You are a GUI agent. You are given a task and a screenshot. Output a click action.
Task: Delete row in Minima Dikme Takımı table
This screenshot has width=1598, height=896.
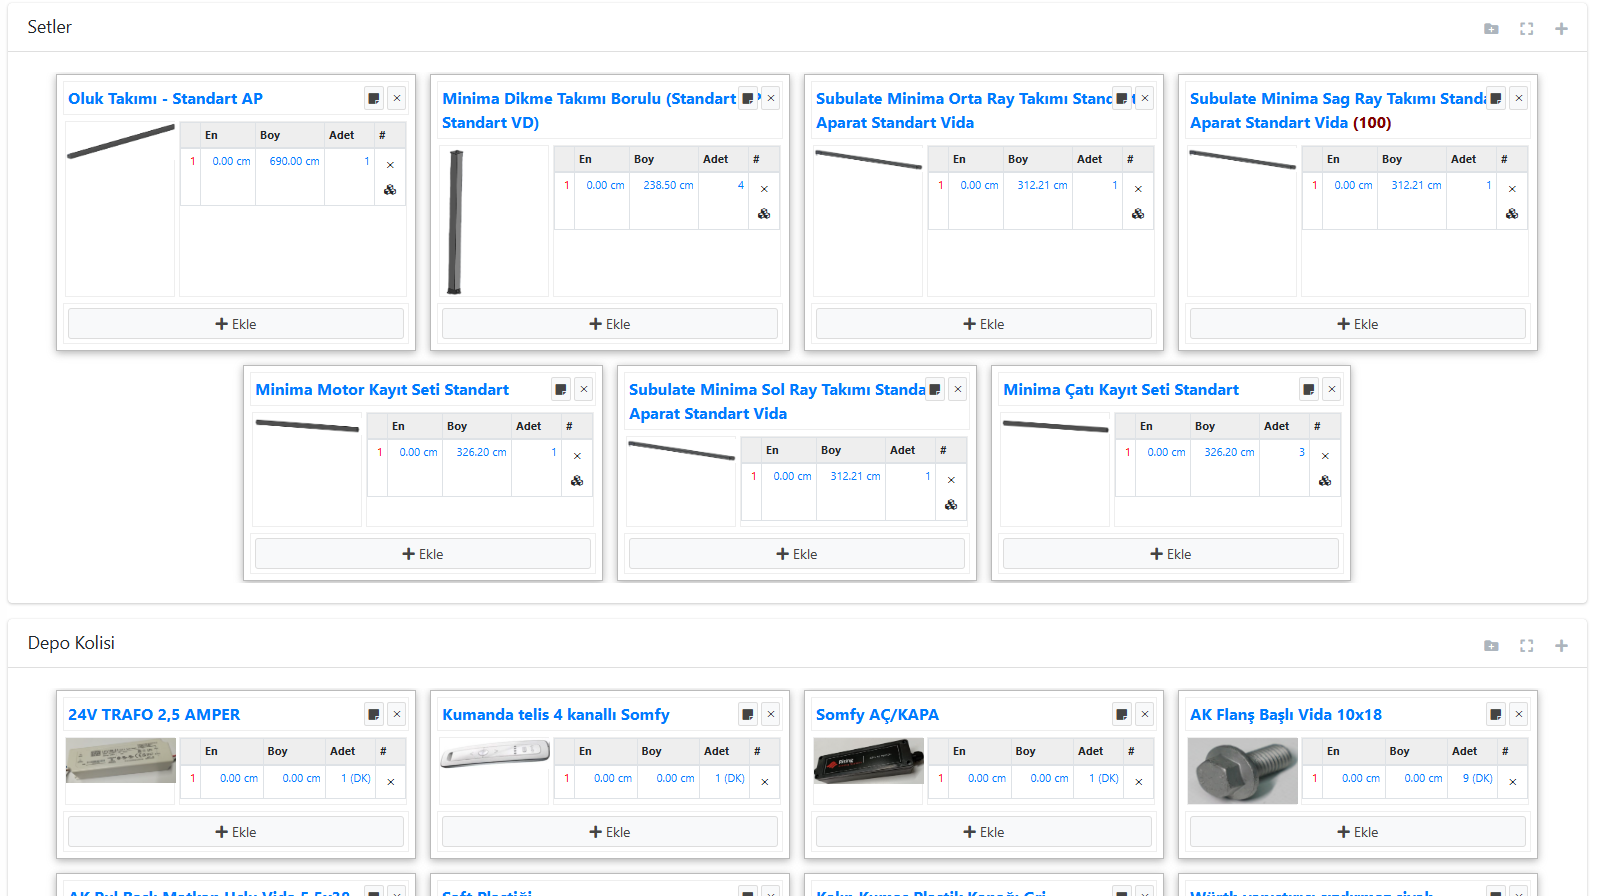pyautogui.click(x=764, y=189)
